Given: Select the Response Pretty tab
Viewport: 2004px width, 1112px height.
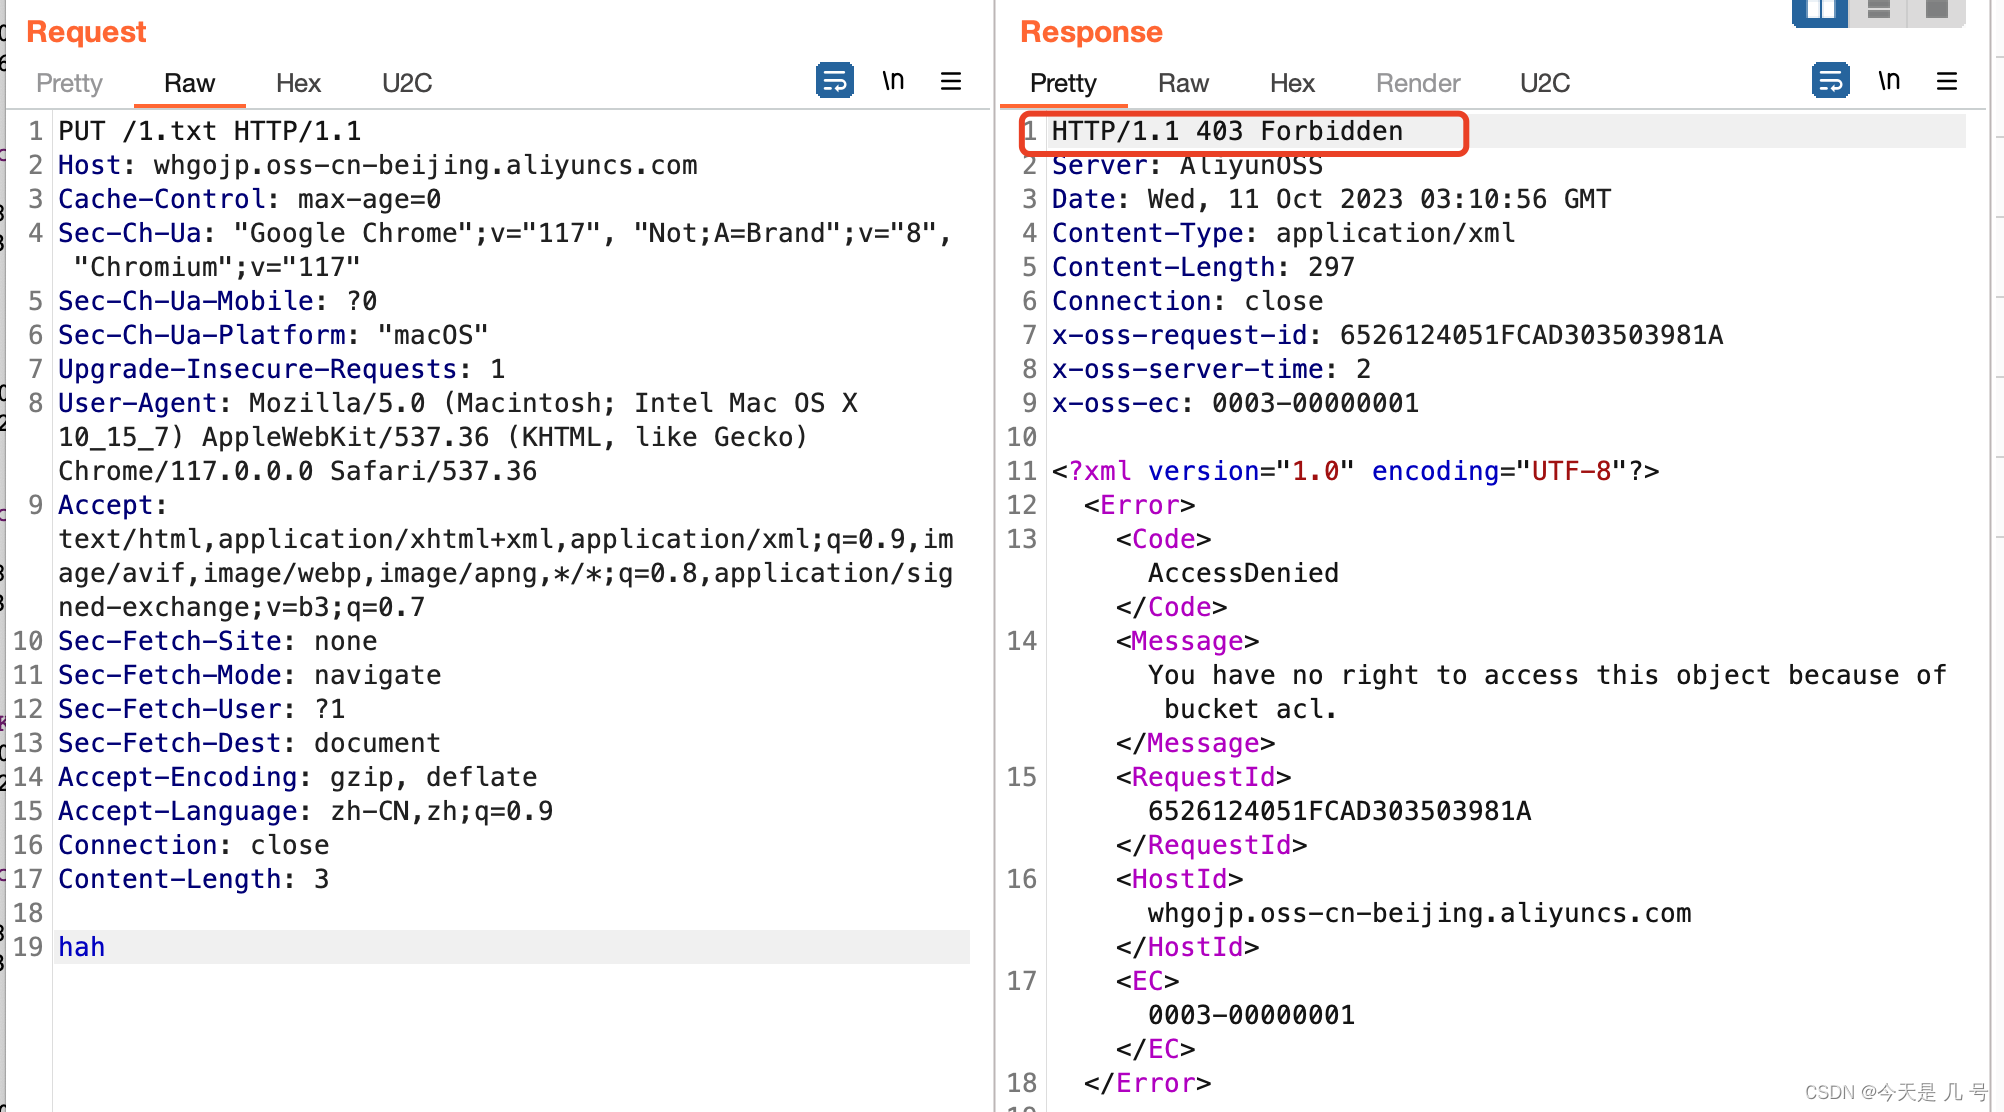Looking at the screenshot, I should click(1063, 83).
